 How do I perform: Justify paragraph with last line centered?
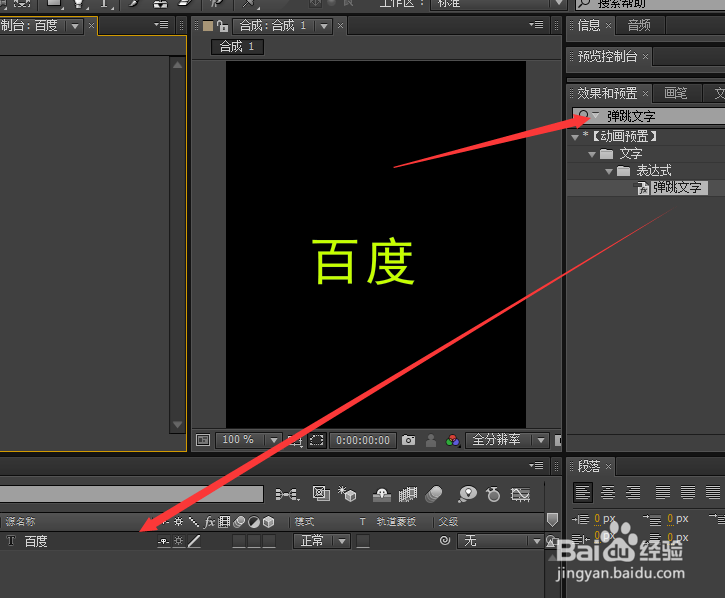688,492
